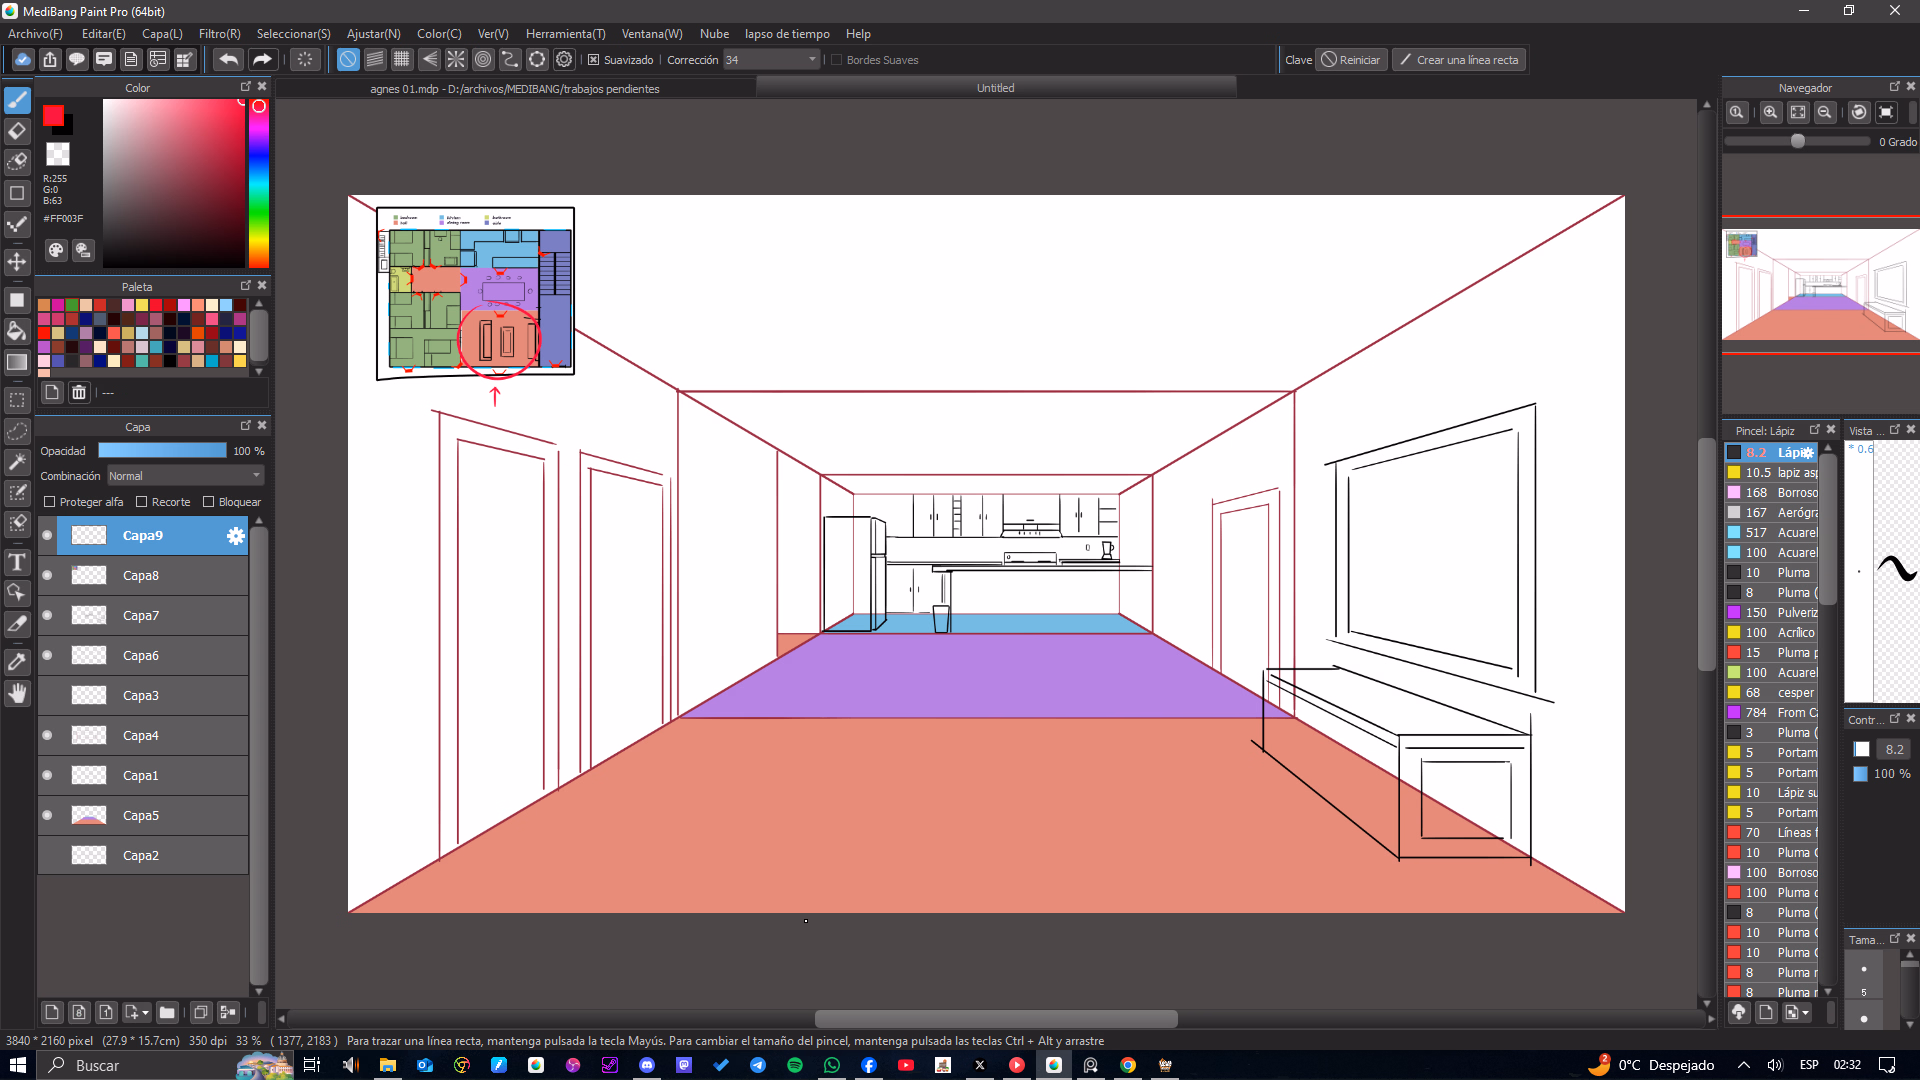Click the rainbow hue slider strip
This screenshot has width=1920, height=1080.
[259, 185]
